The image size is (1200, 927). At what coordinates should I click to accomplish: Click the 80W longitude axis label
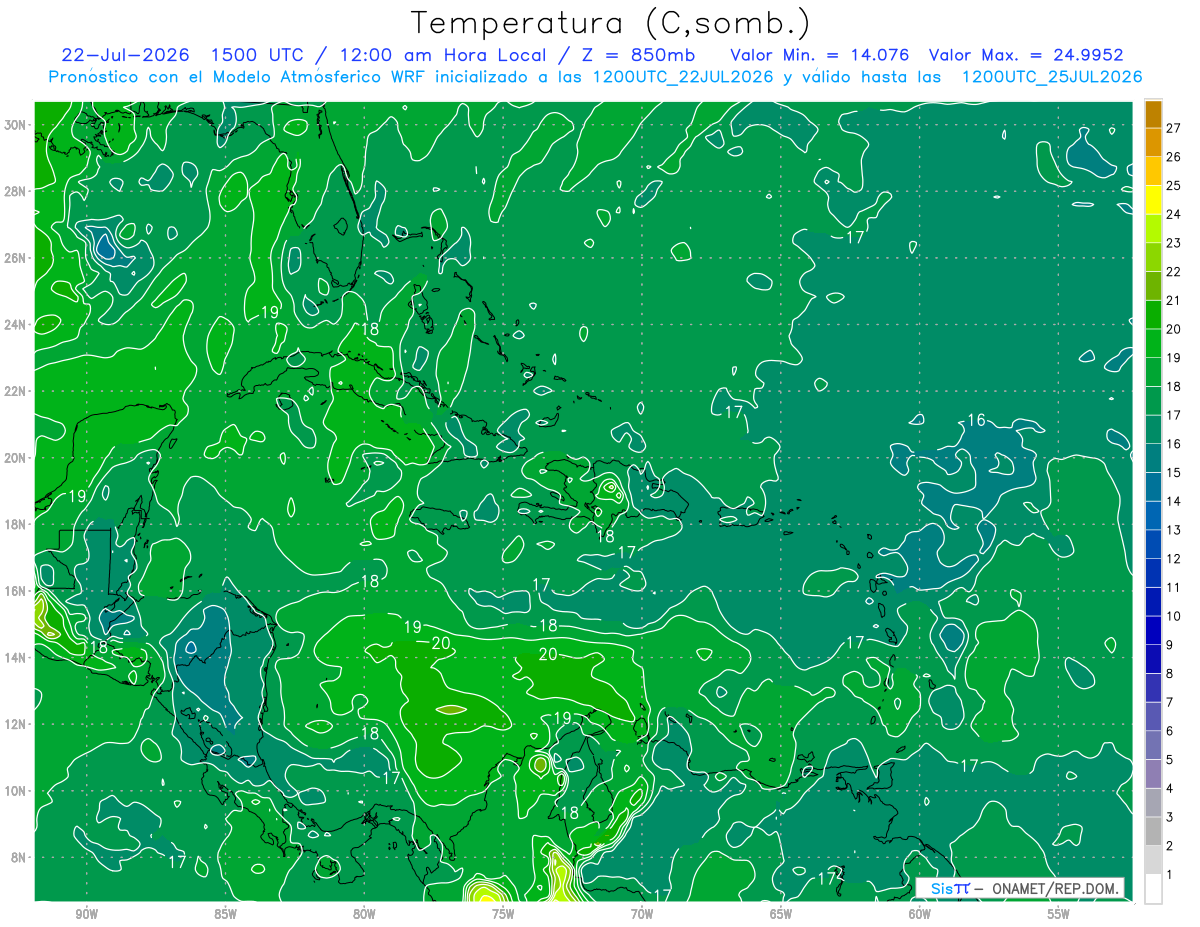pos(365,914)
